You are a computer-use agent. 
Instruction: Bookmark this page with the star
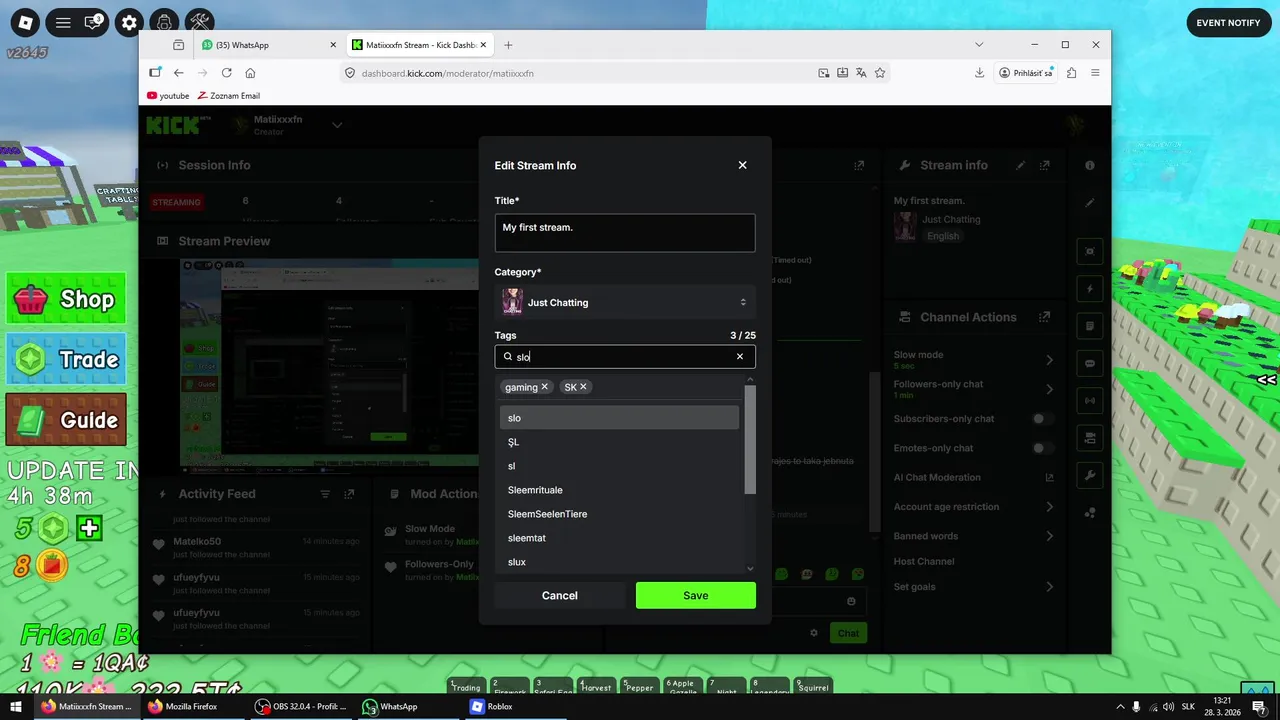tap(880, 73)
